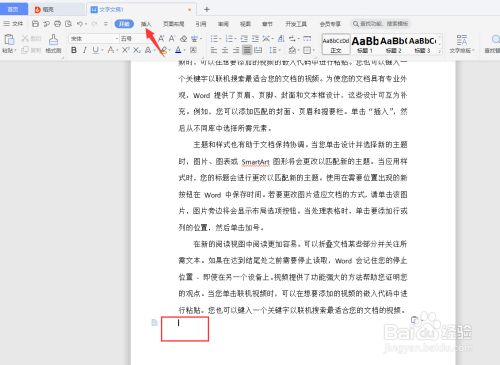This screenshot has width=500, height=365.
Task: Open the File menu
Action: [13, 24]
